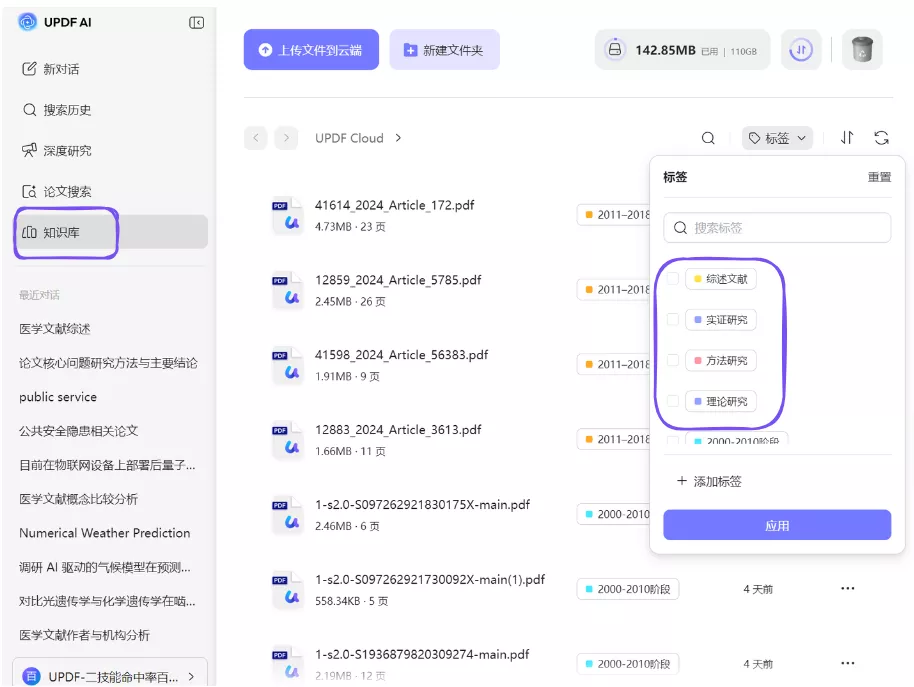Open the 标签 filter dropdown
The height and width of the screenshot is (687, 914).
[x=778, y=138]
